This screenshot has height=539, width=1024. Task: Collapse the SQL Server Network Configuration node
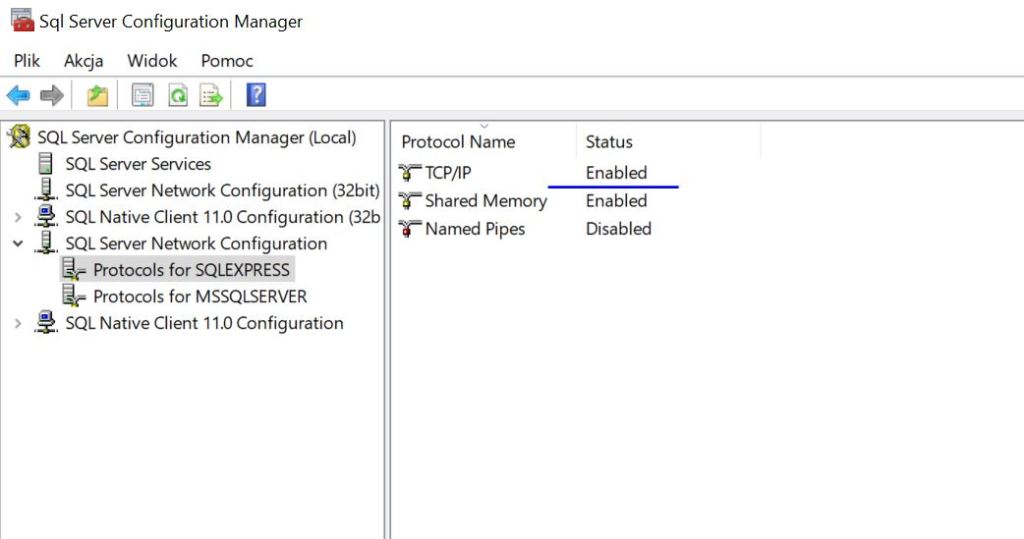click(x=18, y=243)
